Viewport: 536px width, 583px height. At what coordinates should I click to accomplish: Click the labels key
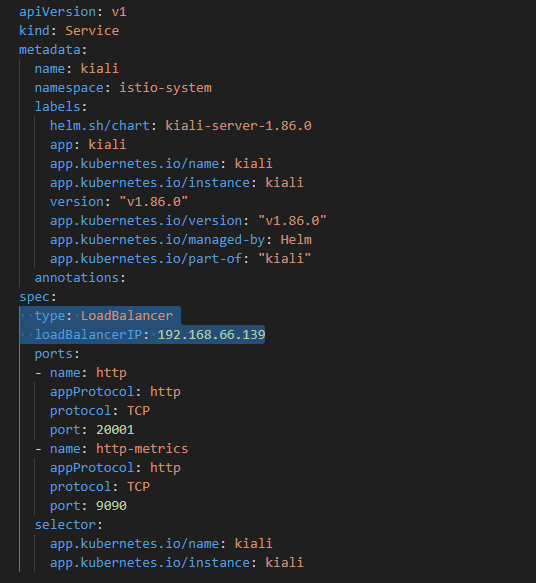tap(61, 107)
